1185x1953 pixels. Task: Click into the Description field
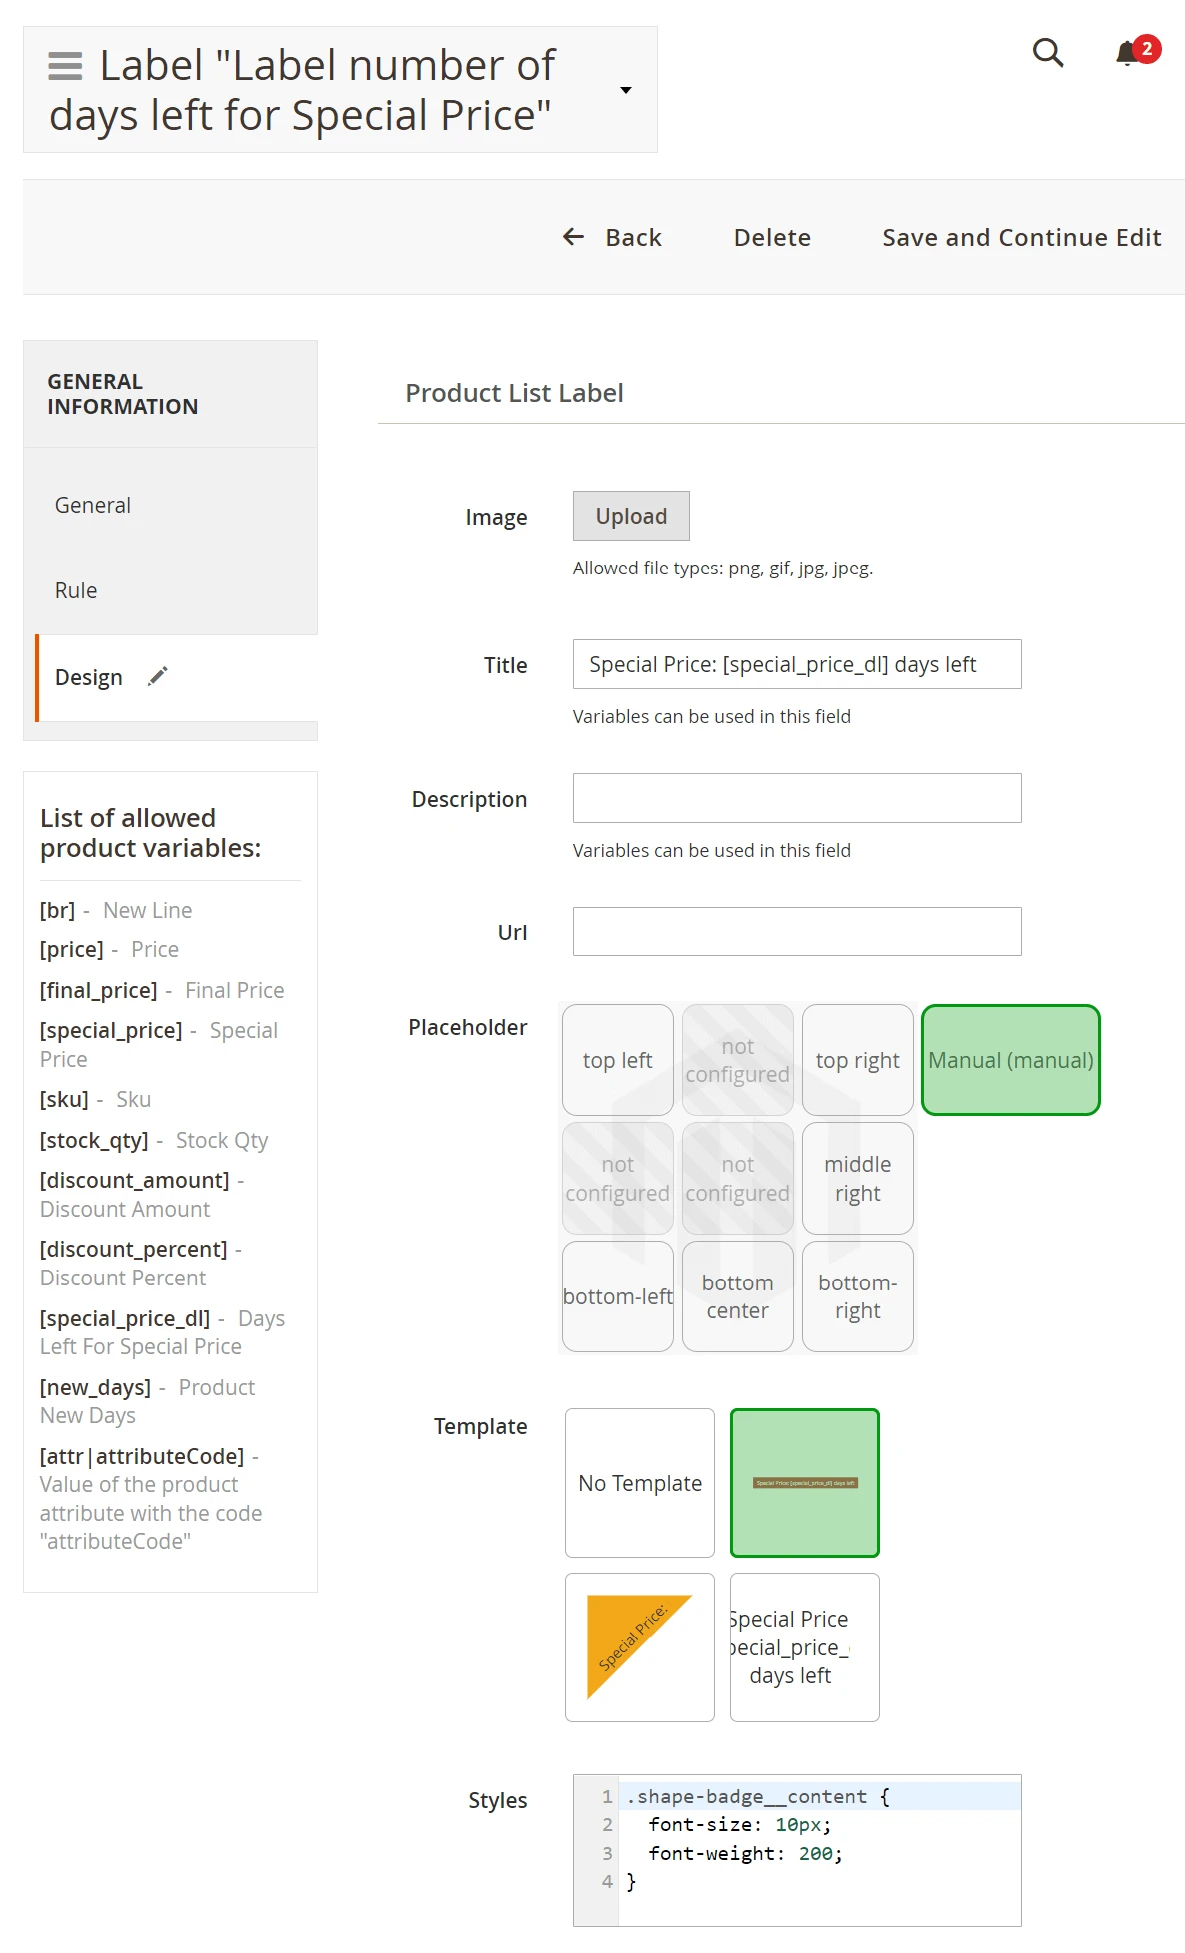(796, 798)
